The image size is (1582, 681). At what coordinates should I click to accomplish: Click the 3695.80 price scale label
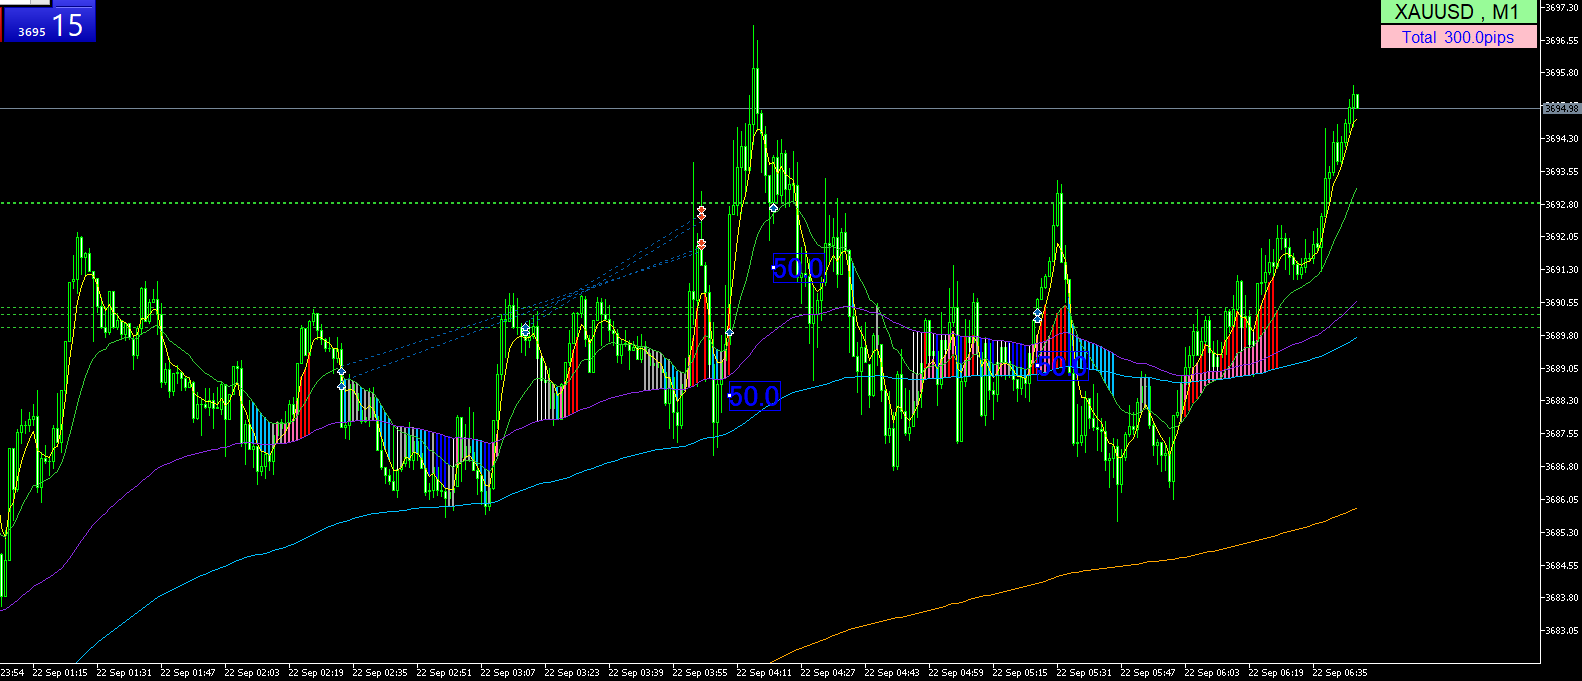[x=1562, y=73]
